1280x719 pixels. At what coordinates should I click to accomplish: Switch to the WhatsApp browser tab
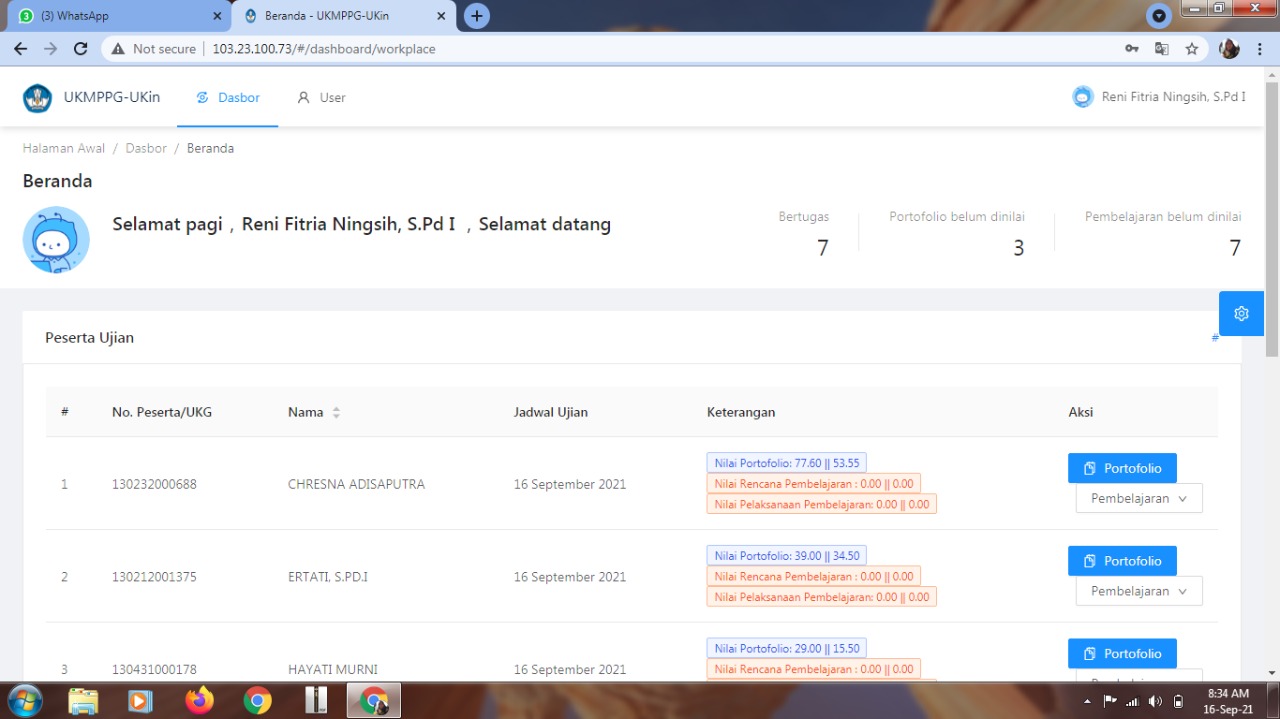tap(115, 16)
